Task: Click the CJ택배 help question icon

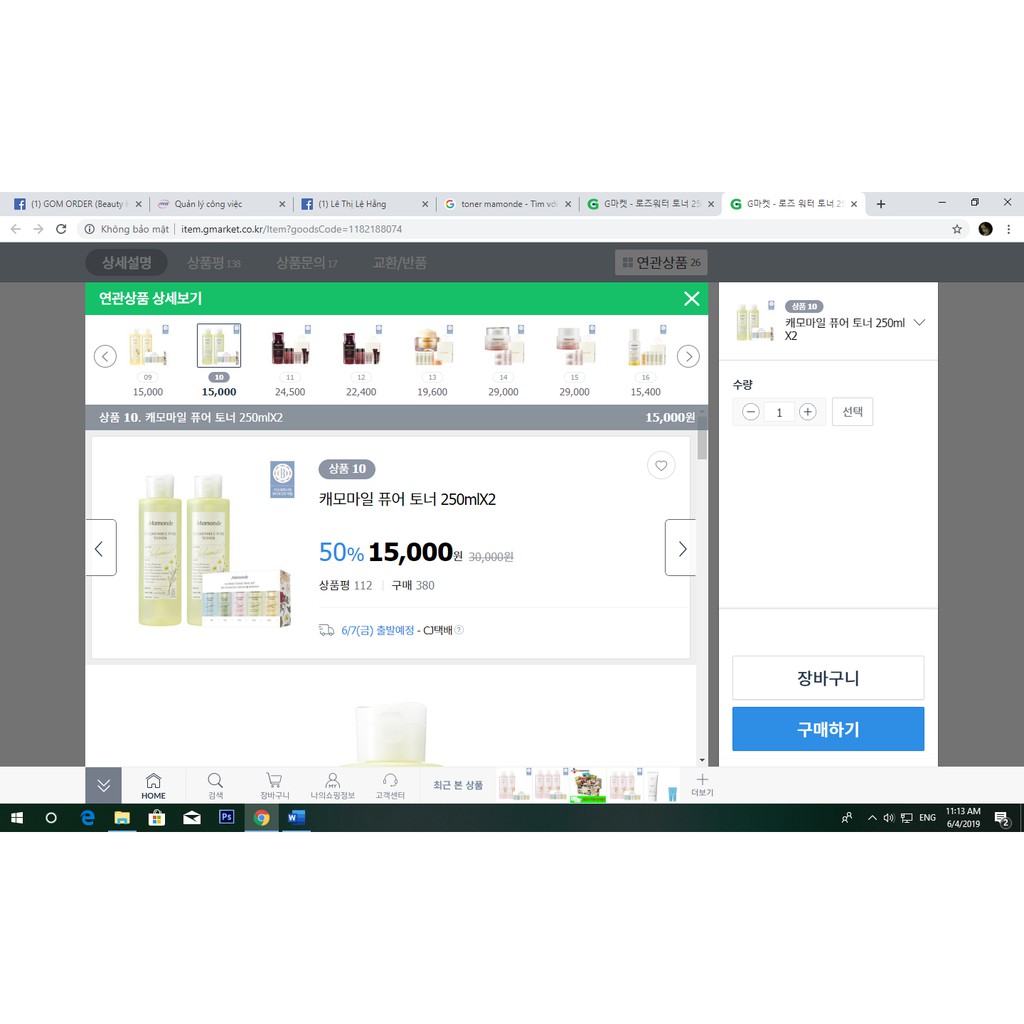Action: pos(459,630)
